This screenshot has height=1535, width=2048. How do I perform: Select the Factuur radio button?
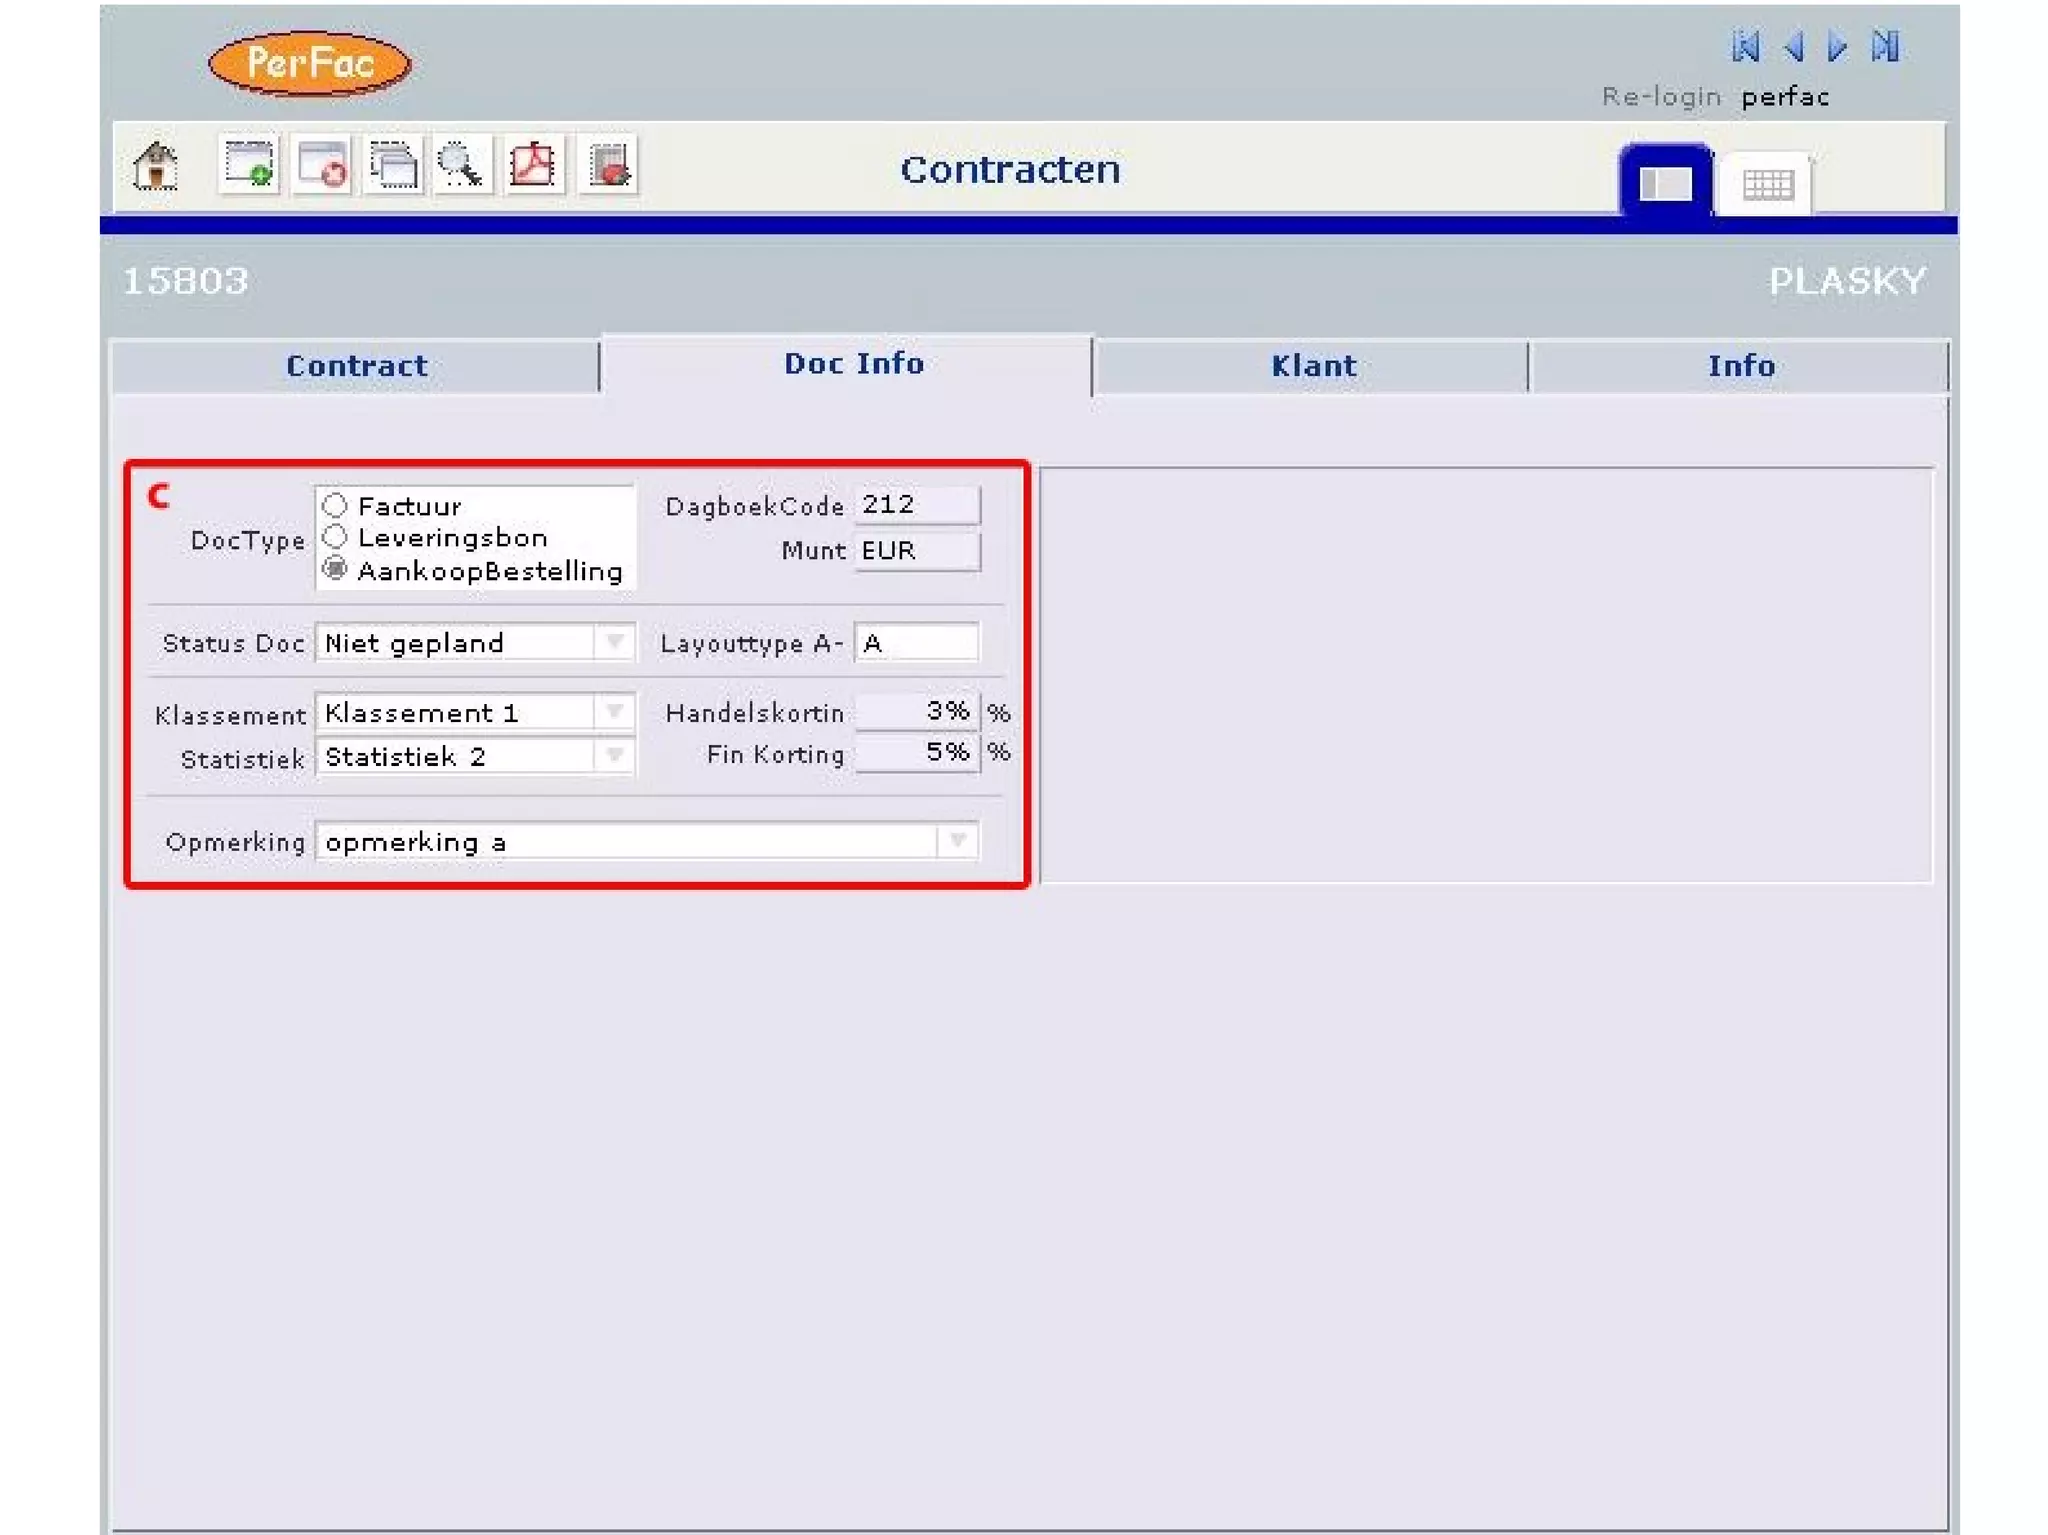[x=335, y=505]
